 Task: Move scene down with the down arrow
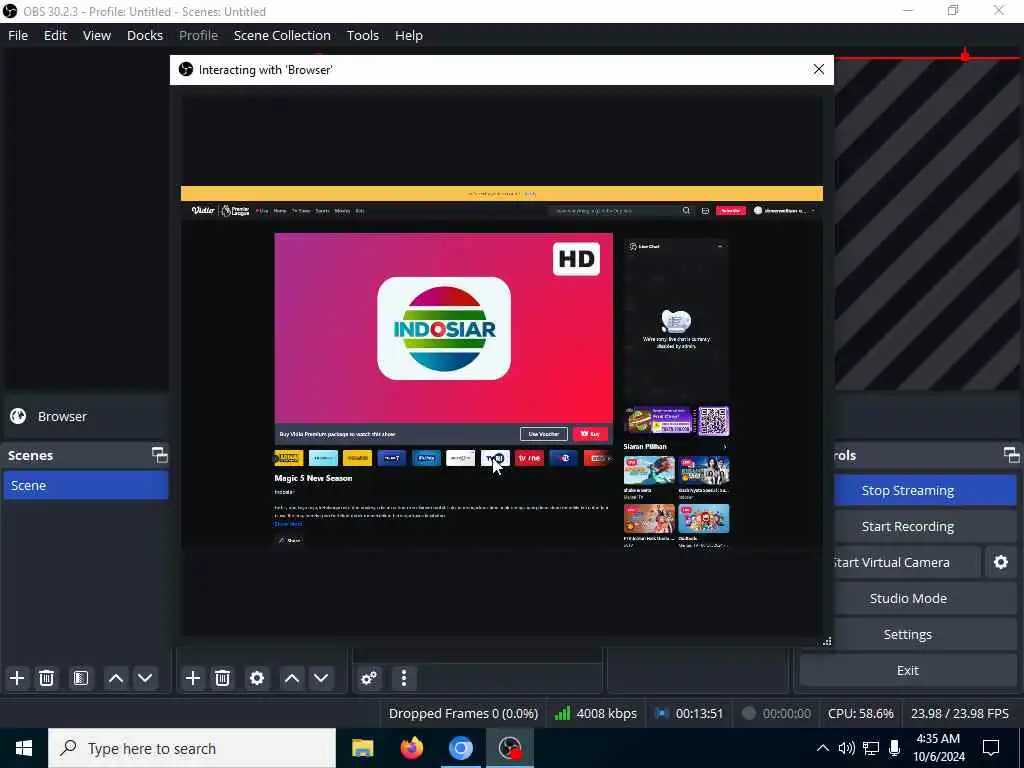pyautogui.click(x=145, y=678)
